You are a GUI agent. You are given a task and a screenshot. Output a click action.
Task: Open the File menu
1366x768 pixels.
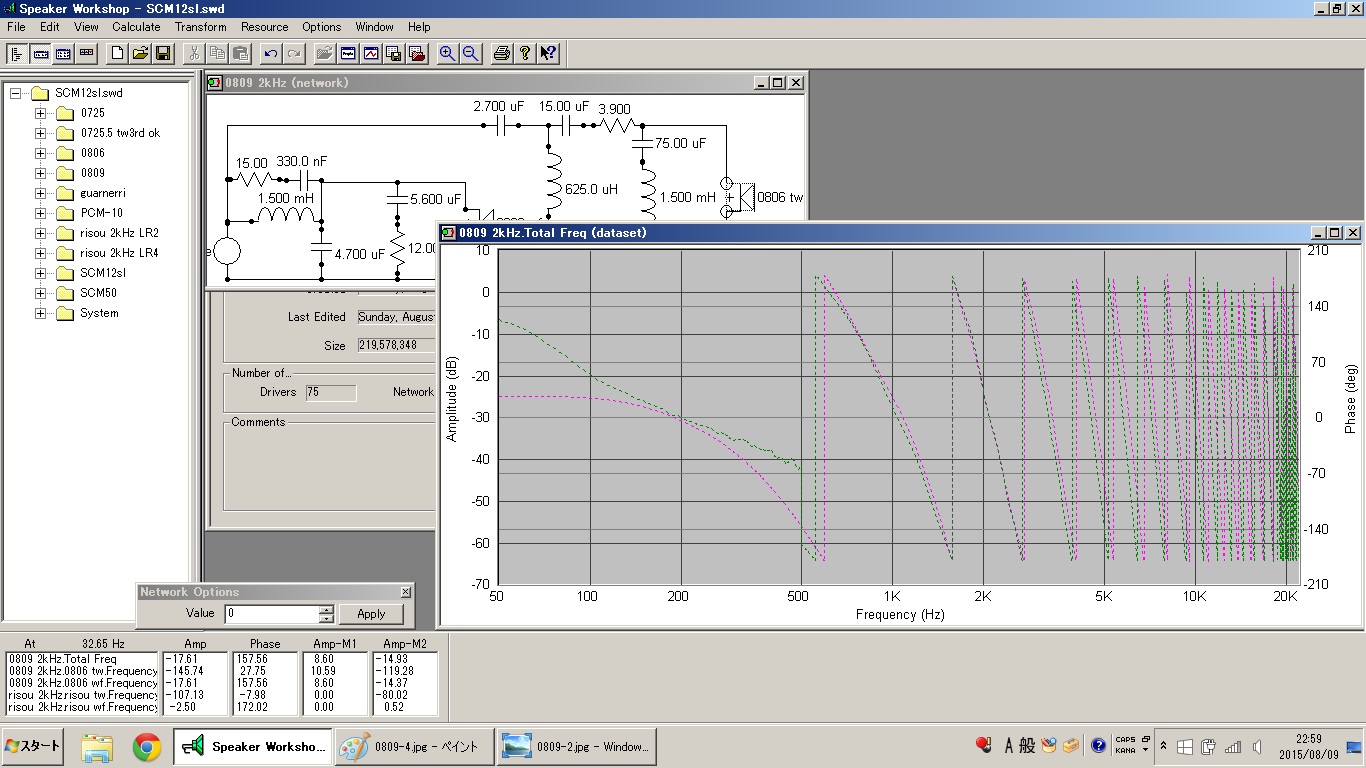(16, 27)
